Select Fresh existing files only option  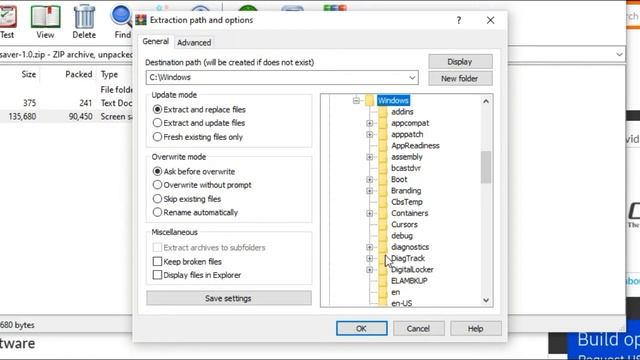pyautogui.click(x=157, y=137)
